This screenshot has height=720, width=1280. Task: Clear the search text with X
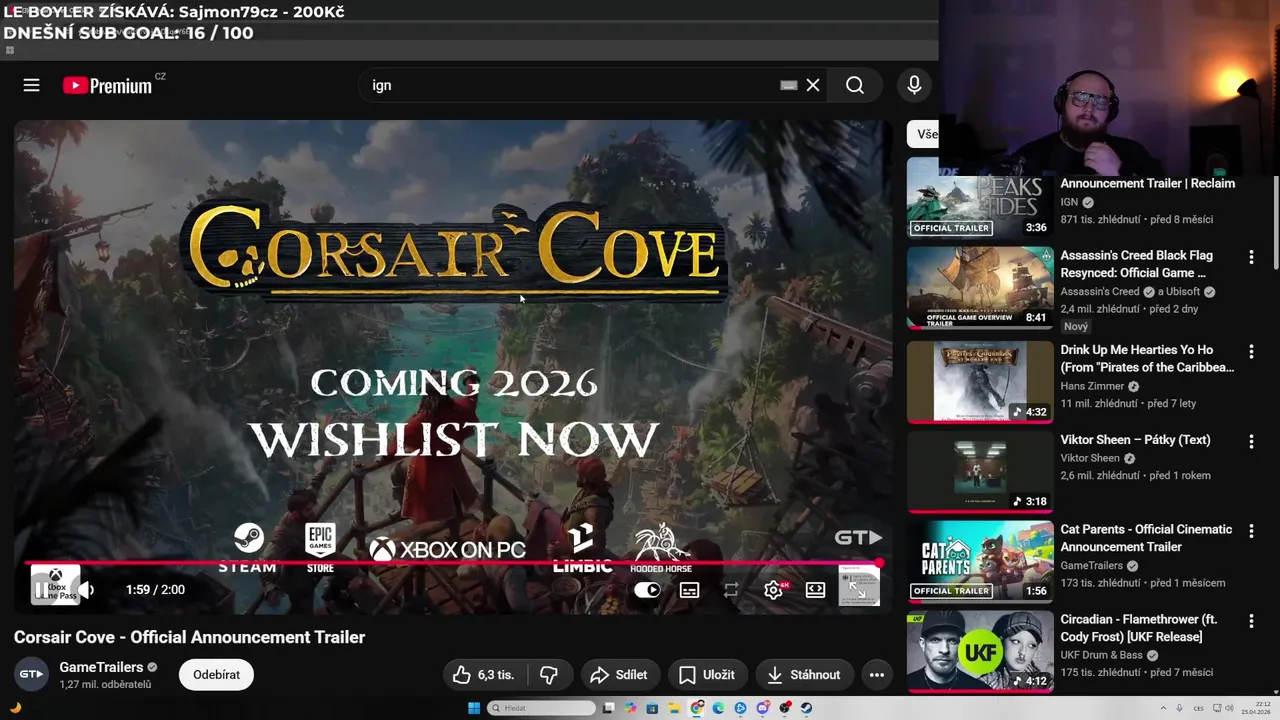tap(813, 85)
